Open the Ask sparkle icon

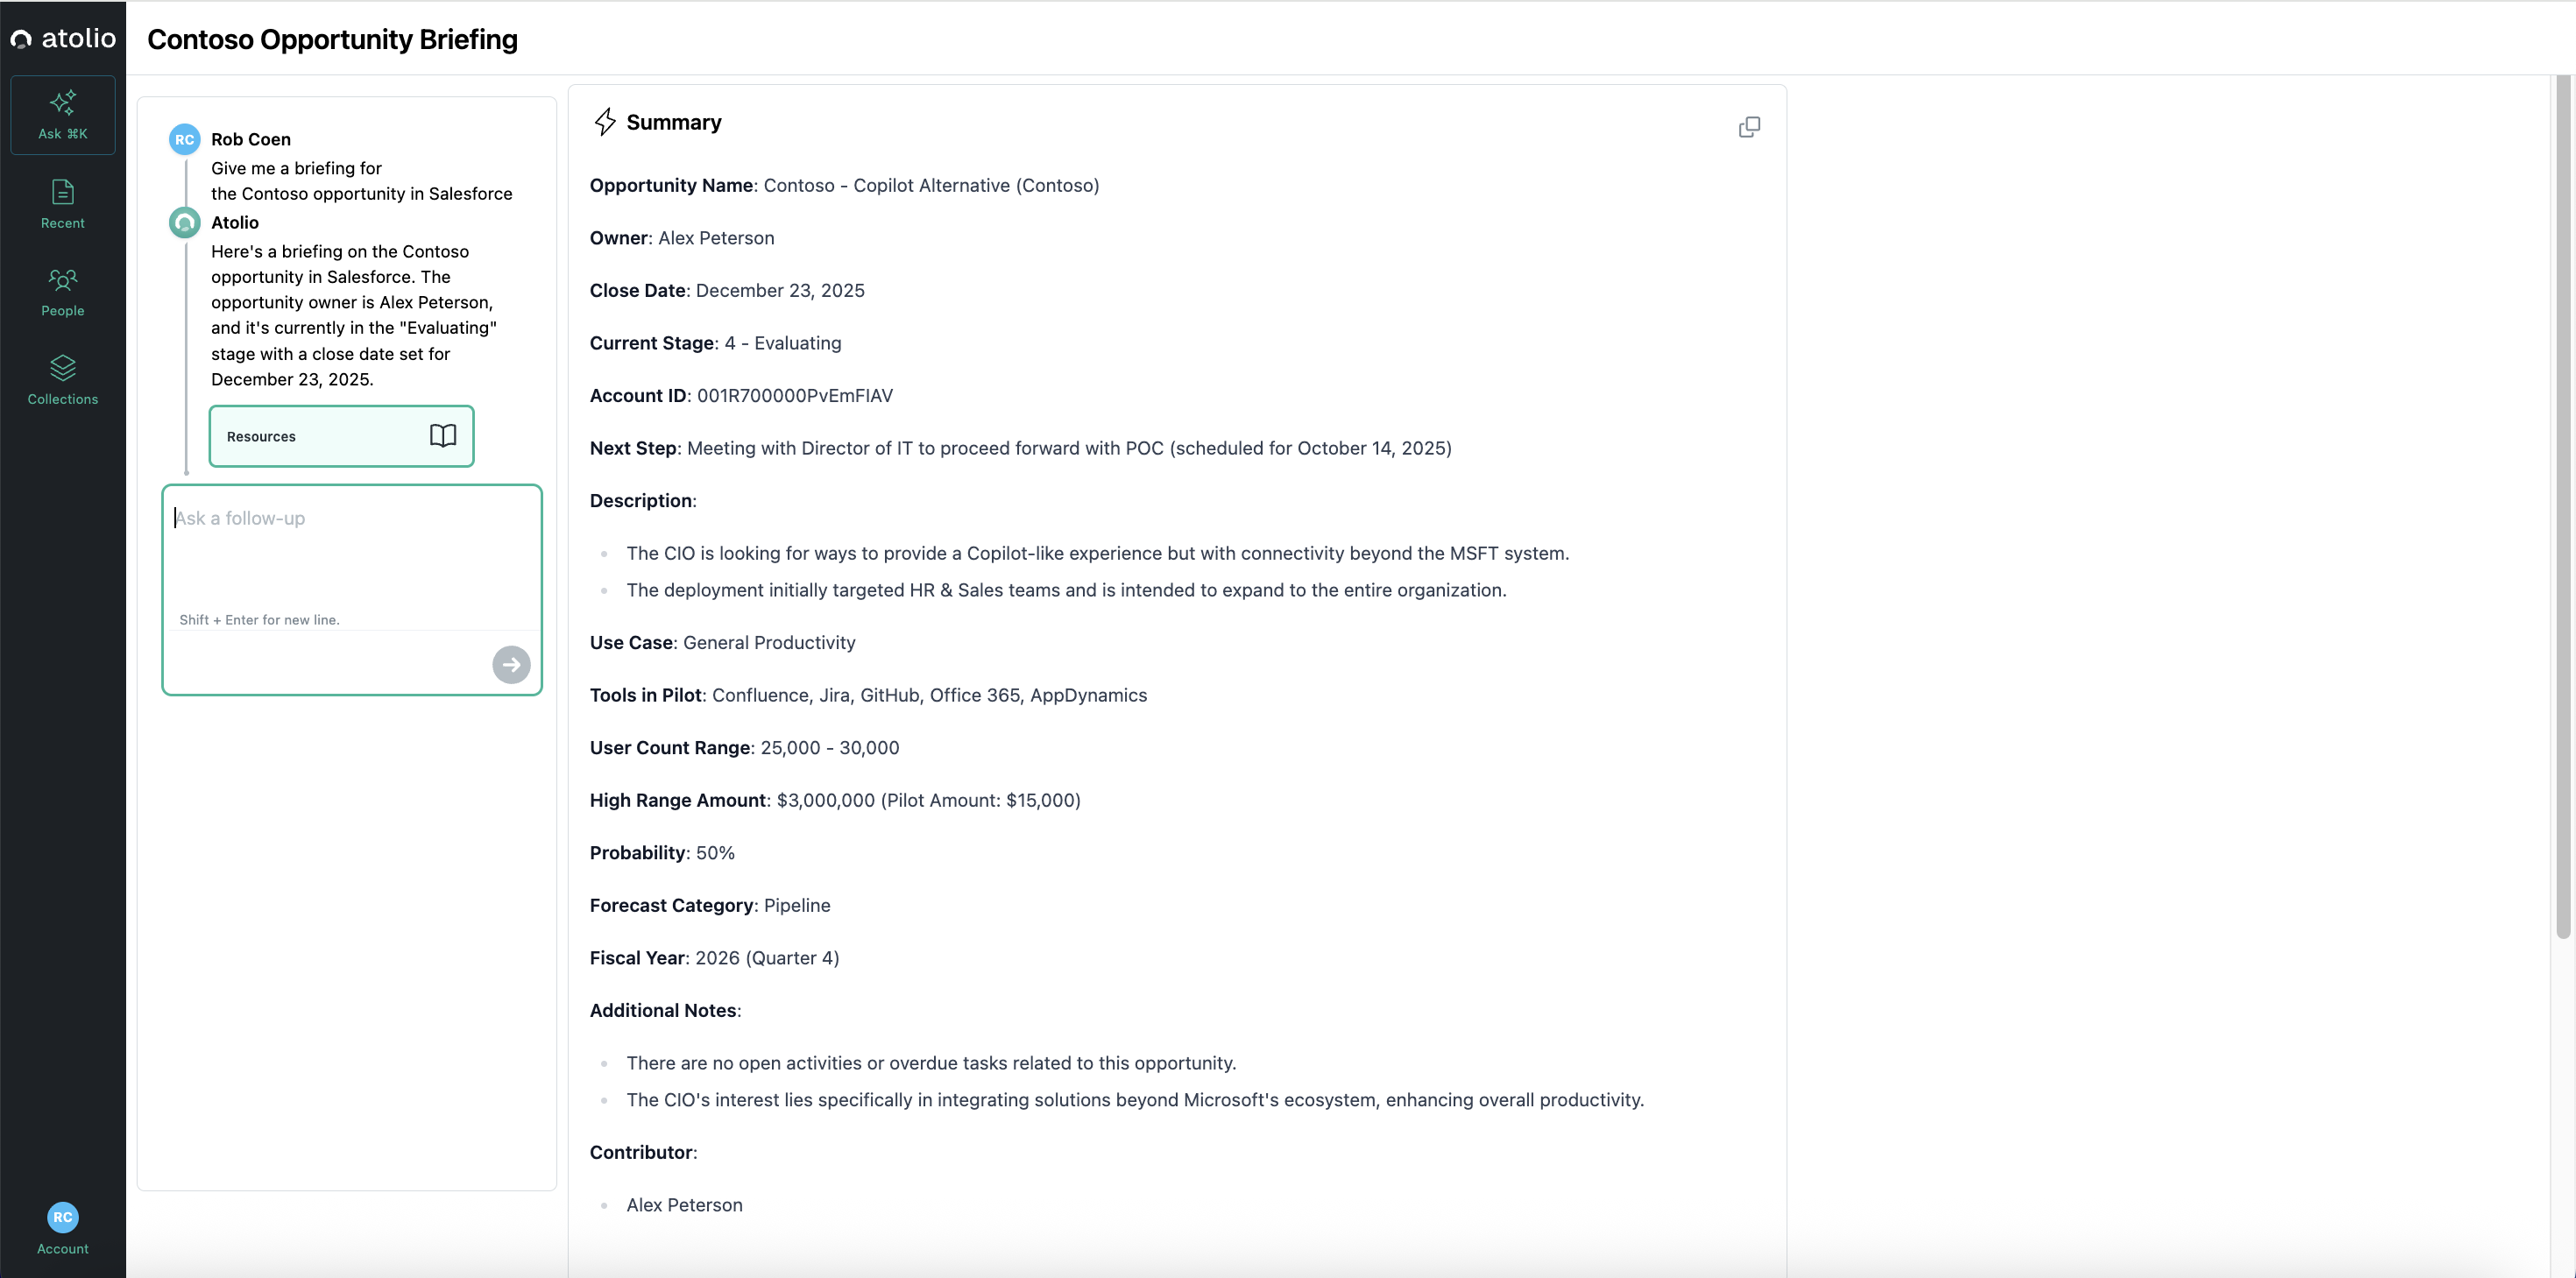63,102
